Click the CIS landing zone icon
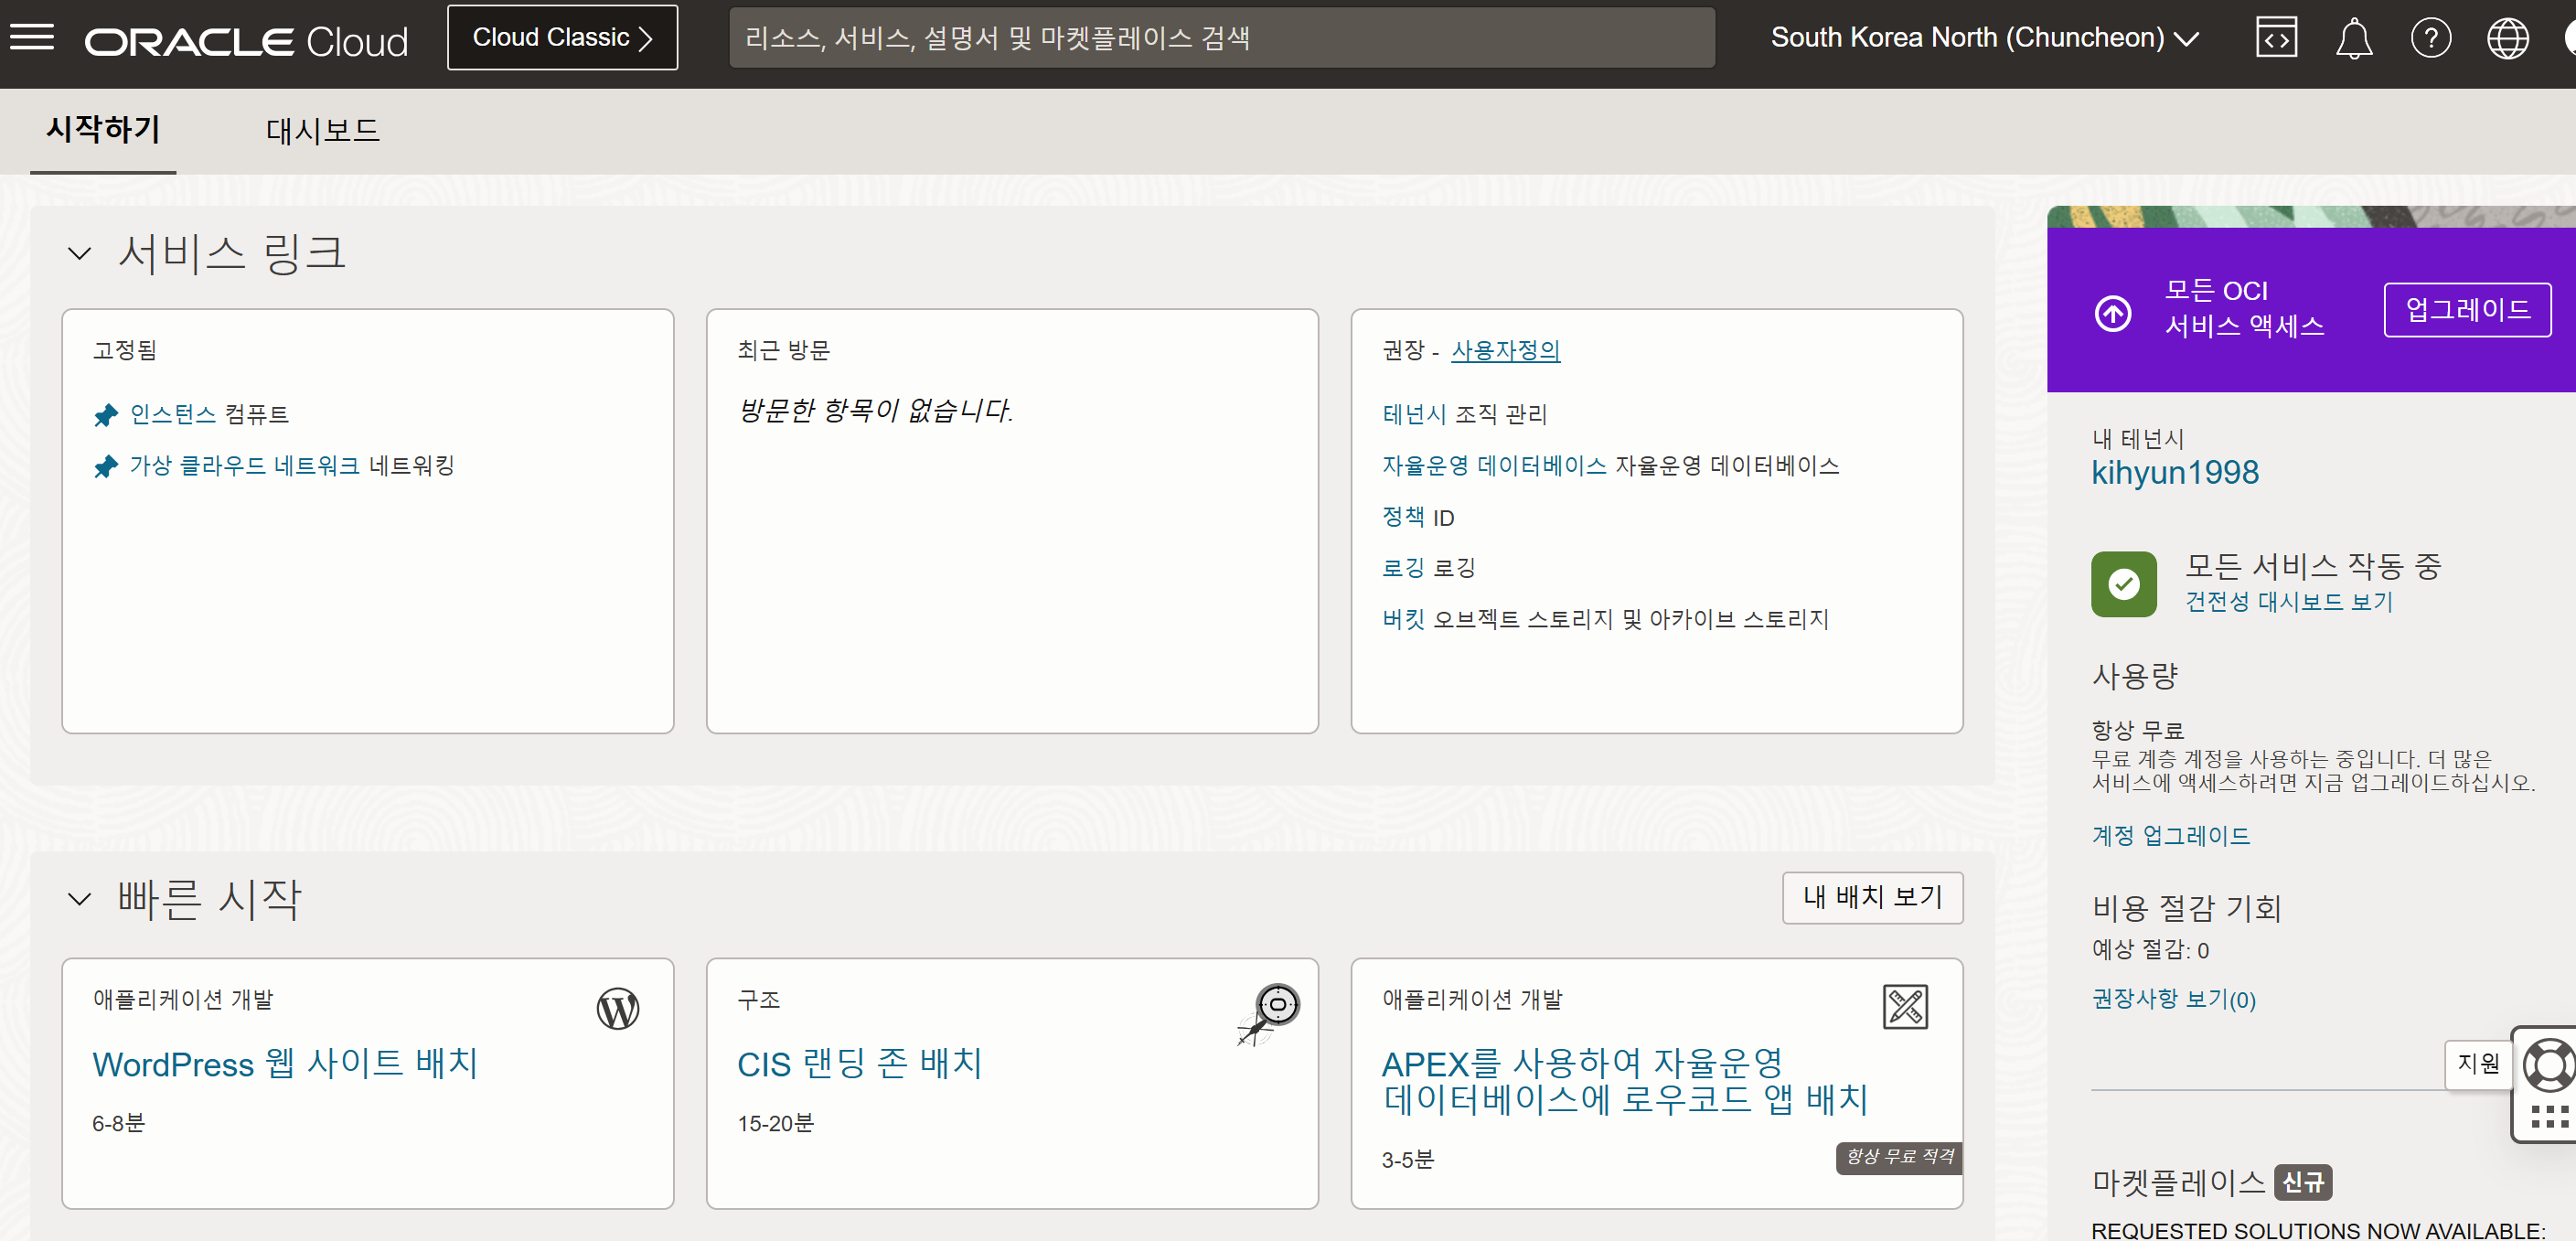The image size is (2576, 1241). tap(1268, 1014)
